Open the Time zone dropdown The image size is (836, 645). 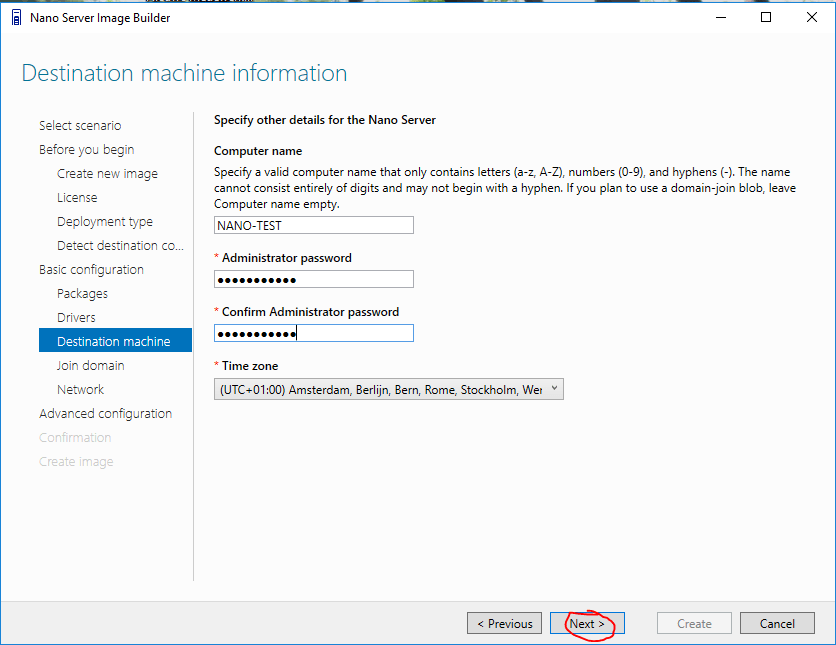(x=389, y=390)
